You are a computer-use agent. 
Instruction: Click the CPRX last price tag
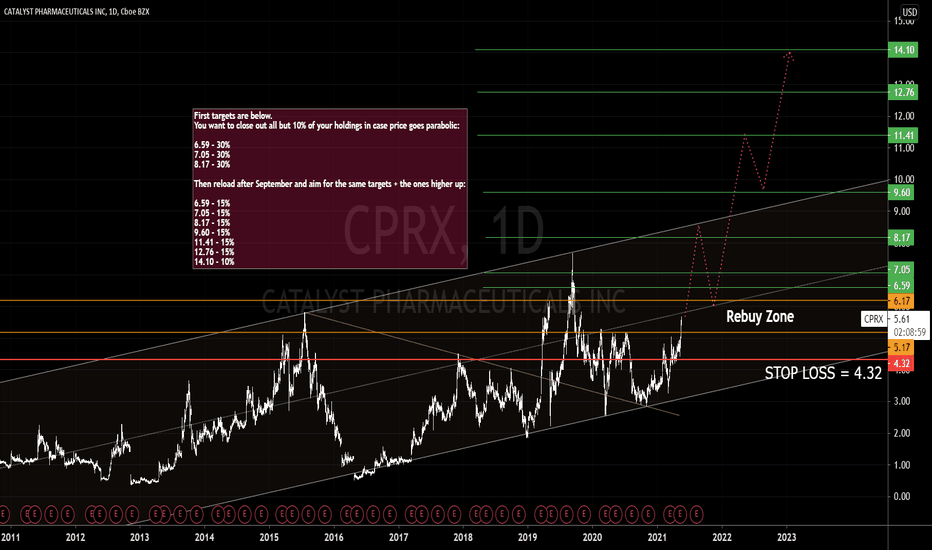(873, 319)
